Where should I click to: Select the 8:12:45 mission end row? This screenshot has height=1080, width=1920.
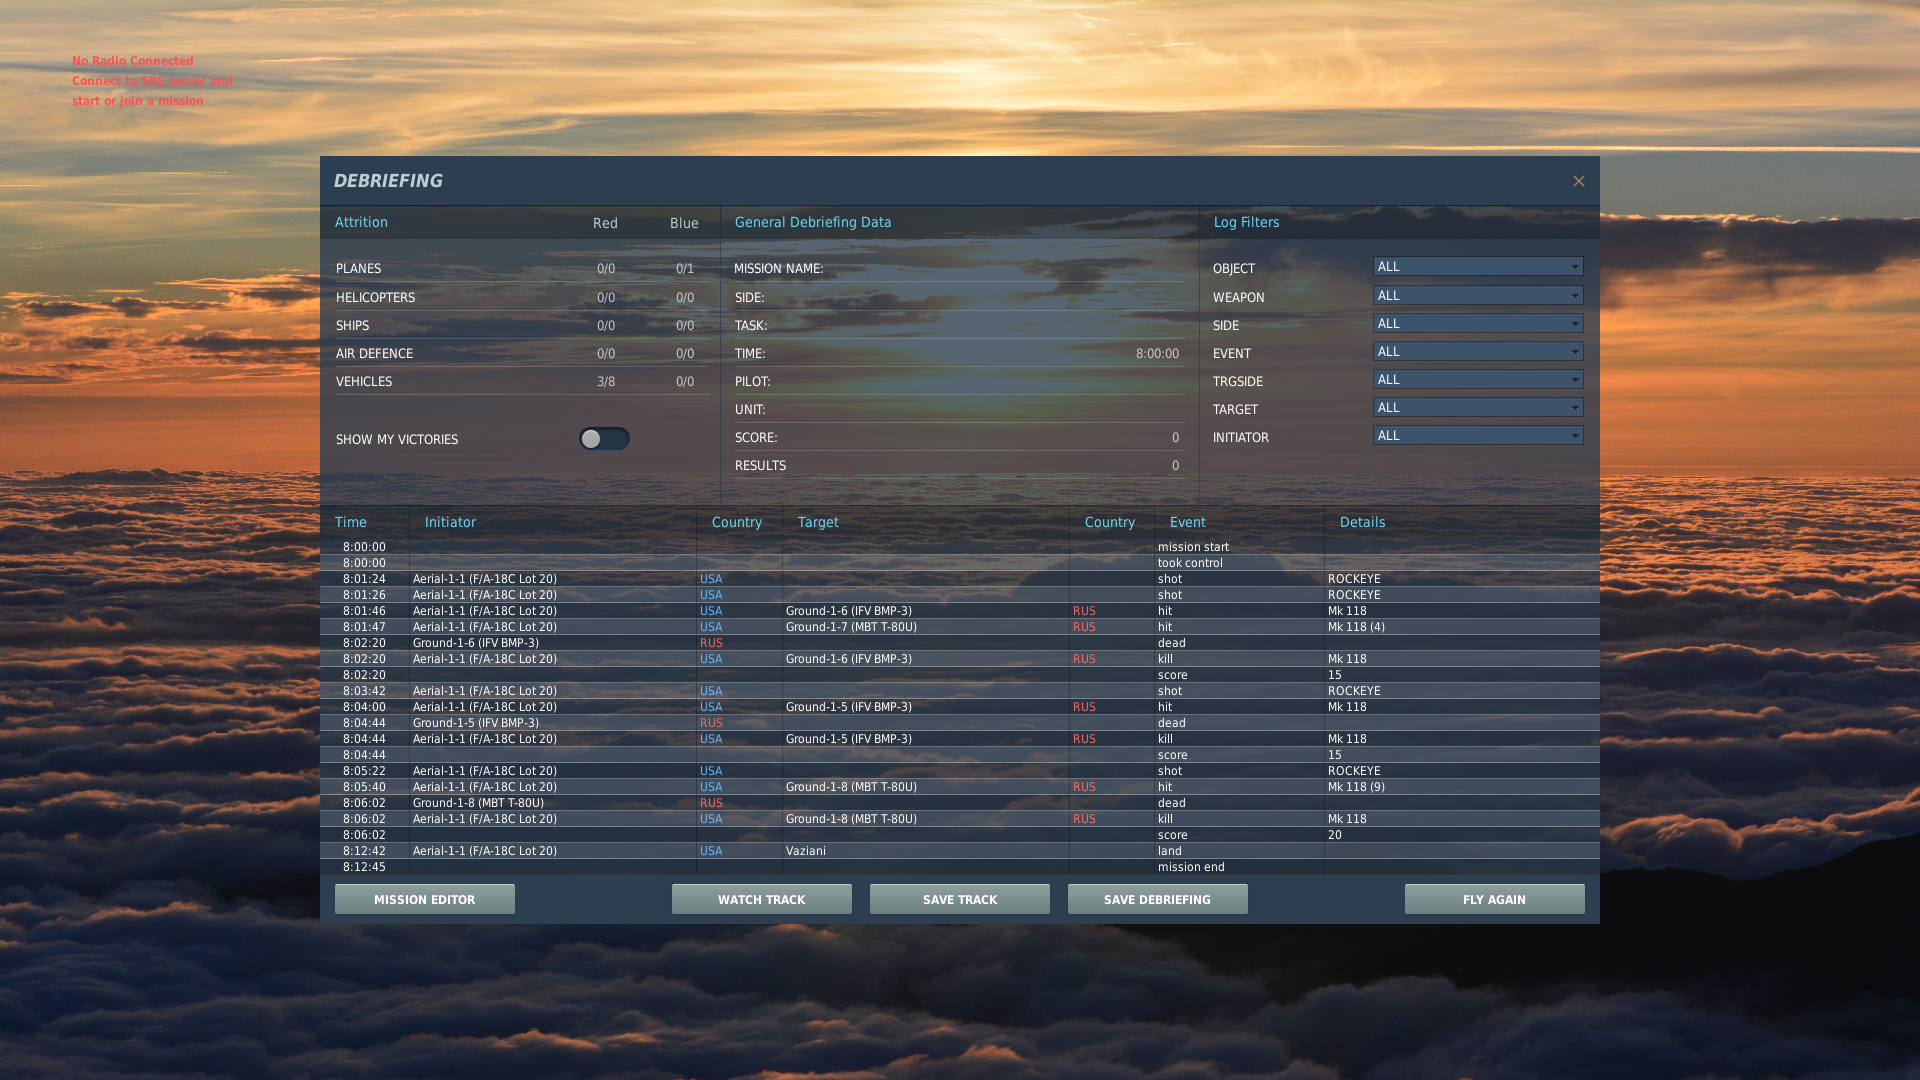click(960, 867)
